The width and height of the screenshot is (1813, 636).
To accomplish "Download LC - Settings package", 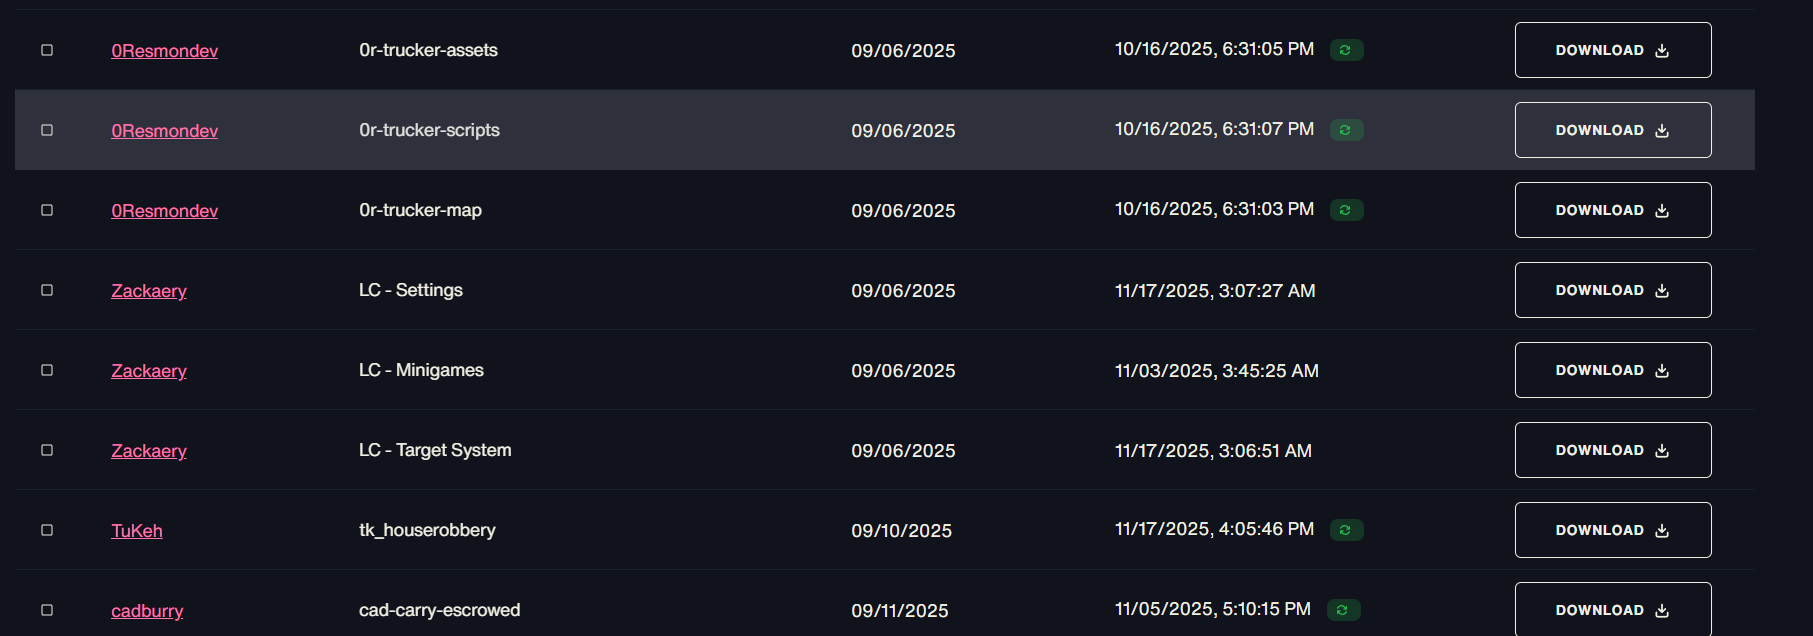I will click(1613, 290).
